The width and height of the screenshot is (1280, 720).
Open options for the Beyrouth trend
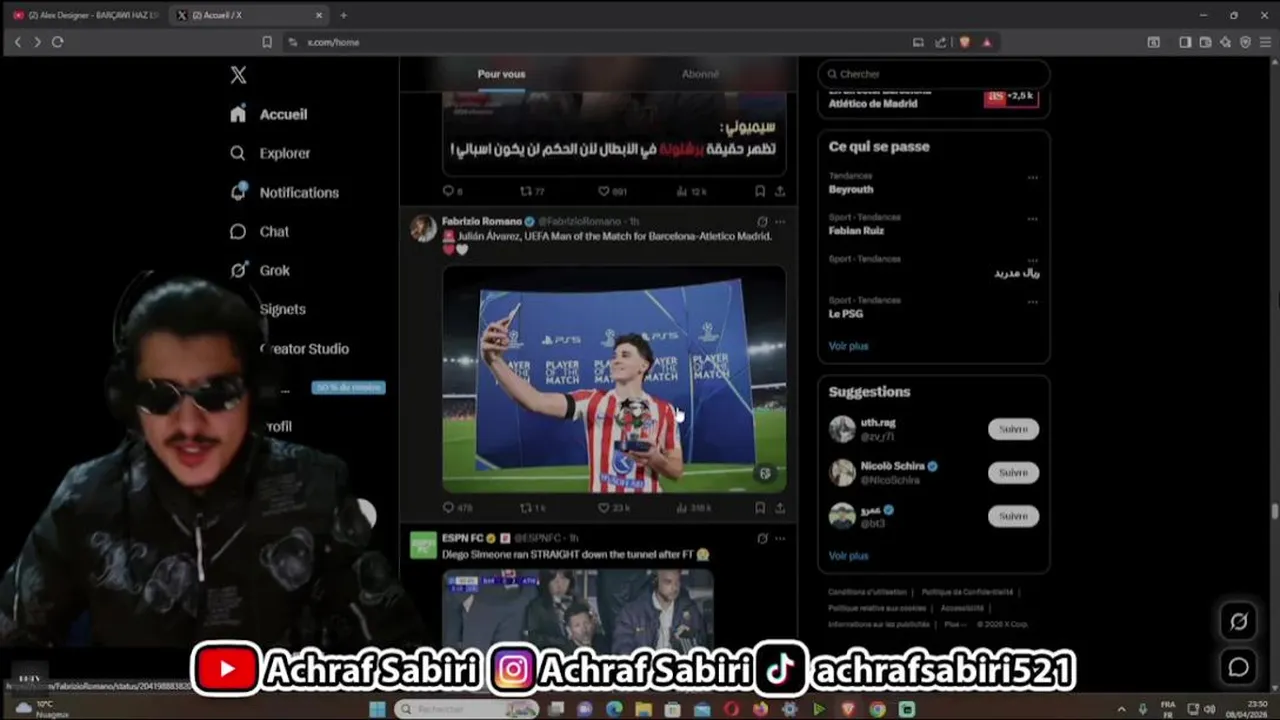tap(1032, 177)
